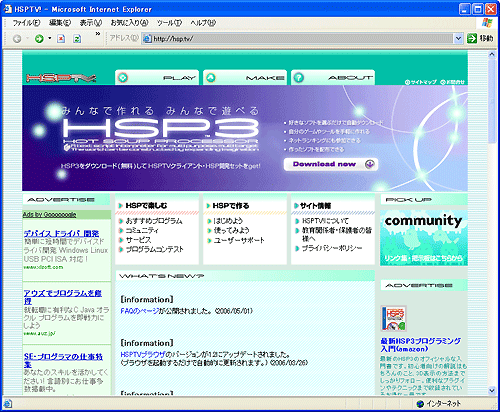The height and width of the screenshot is (412, 500).
Task: Click the おすすめプログラム link
Action: [154, 221]
